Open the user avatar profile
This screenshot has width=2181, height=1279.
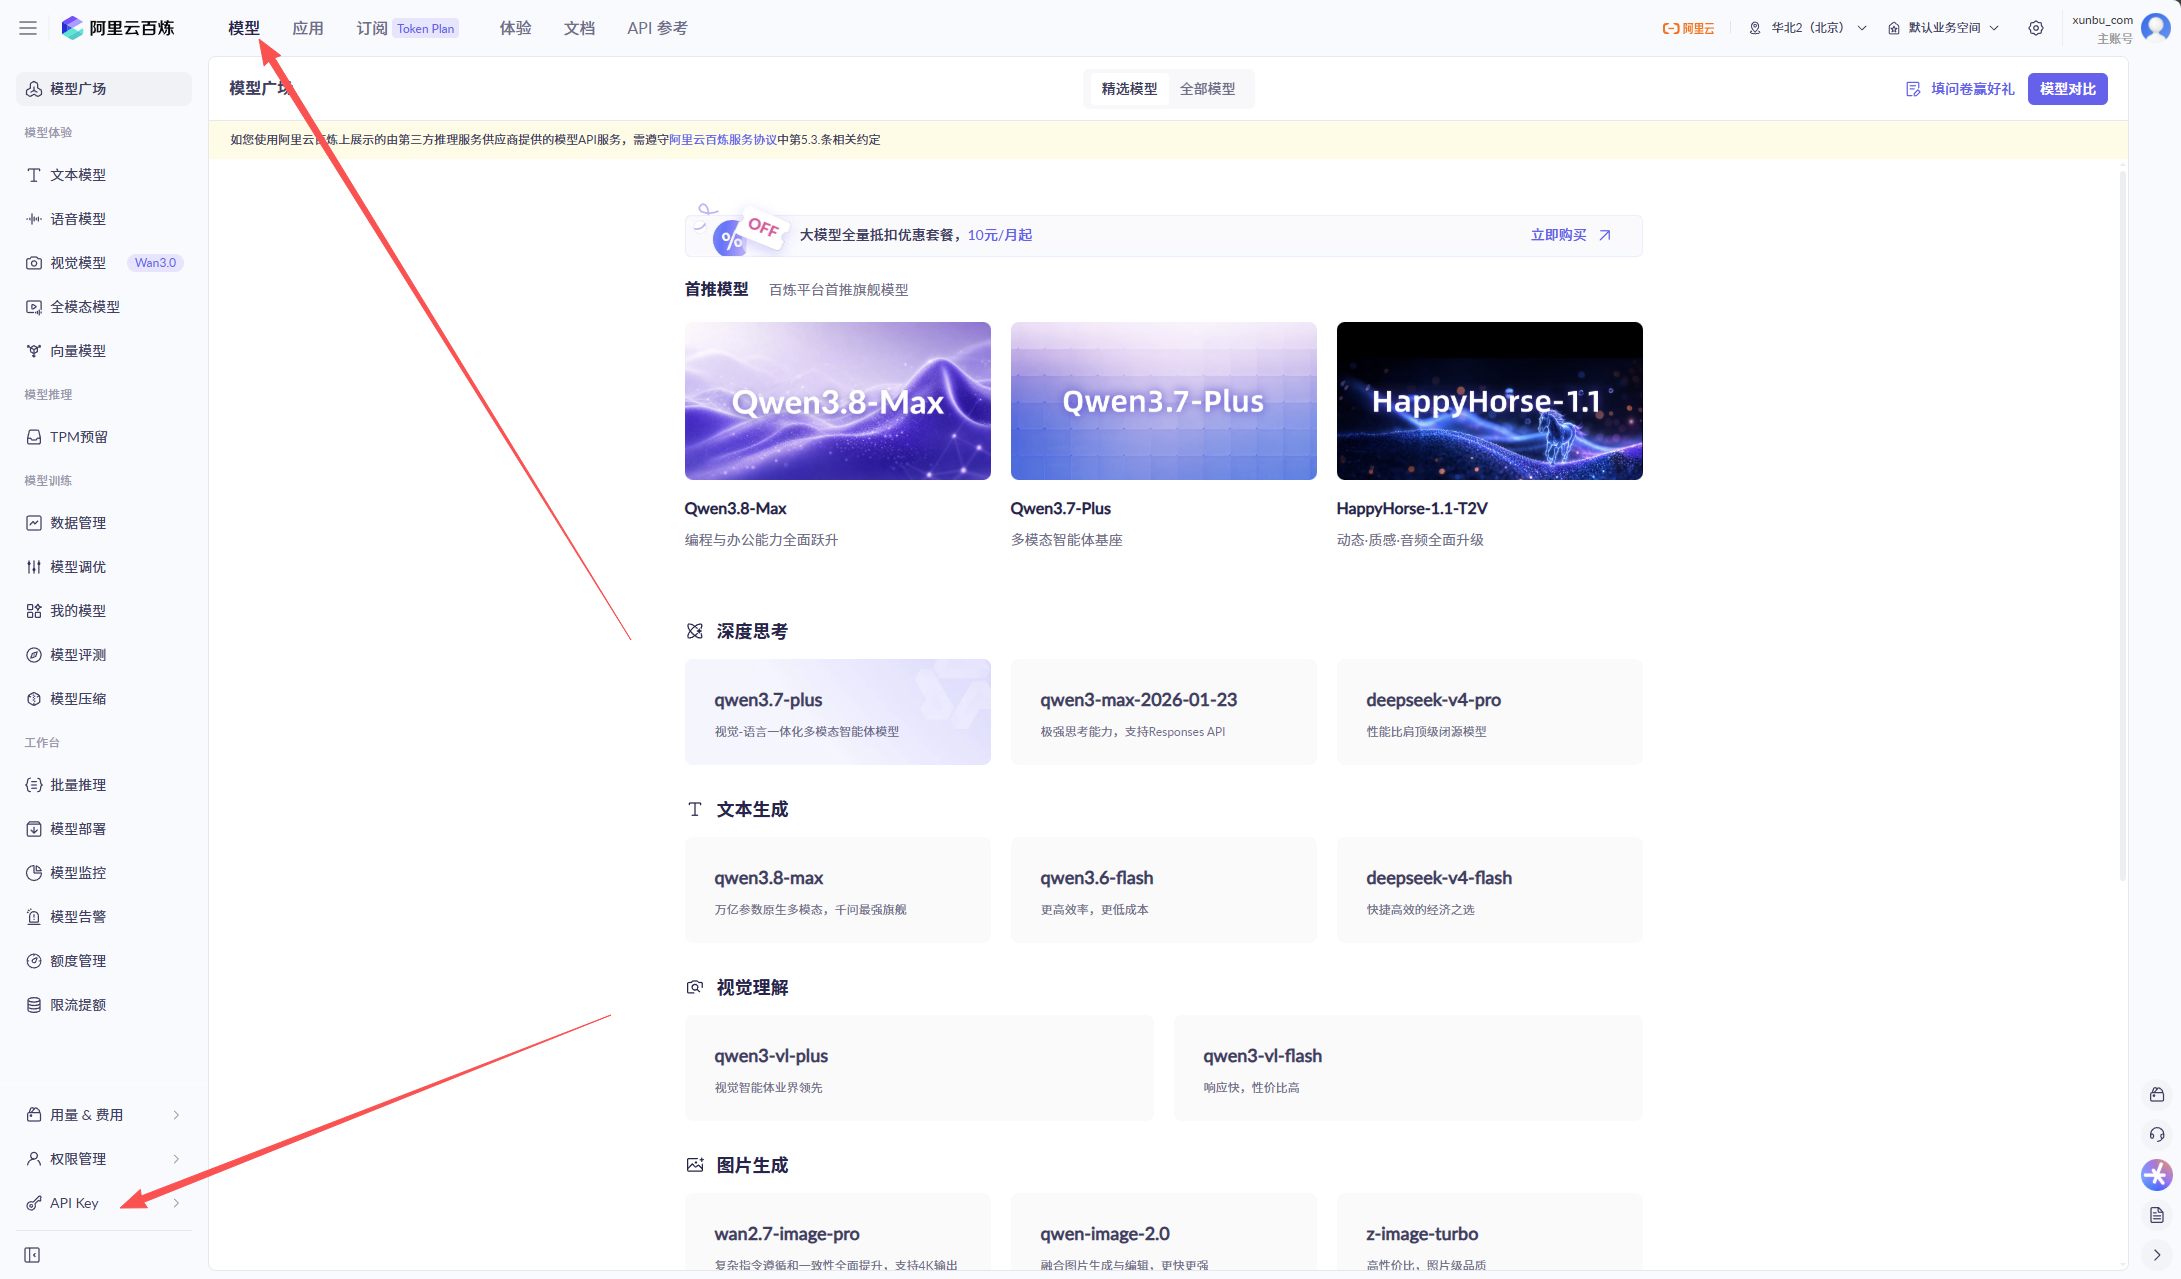point(2155,28)
